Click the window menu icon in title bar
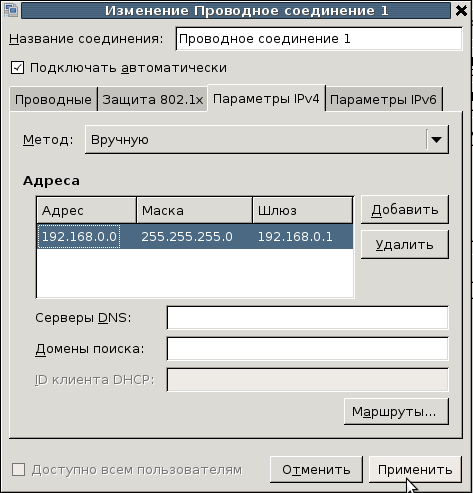This screenshot has width=473, height=493. tap(11, 10)
